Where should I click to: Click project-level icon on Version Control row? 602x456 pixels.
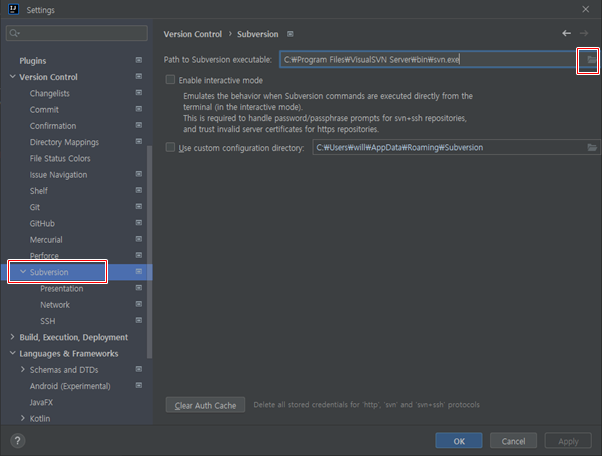139,76
